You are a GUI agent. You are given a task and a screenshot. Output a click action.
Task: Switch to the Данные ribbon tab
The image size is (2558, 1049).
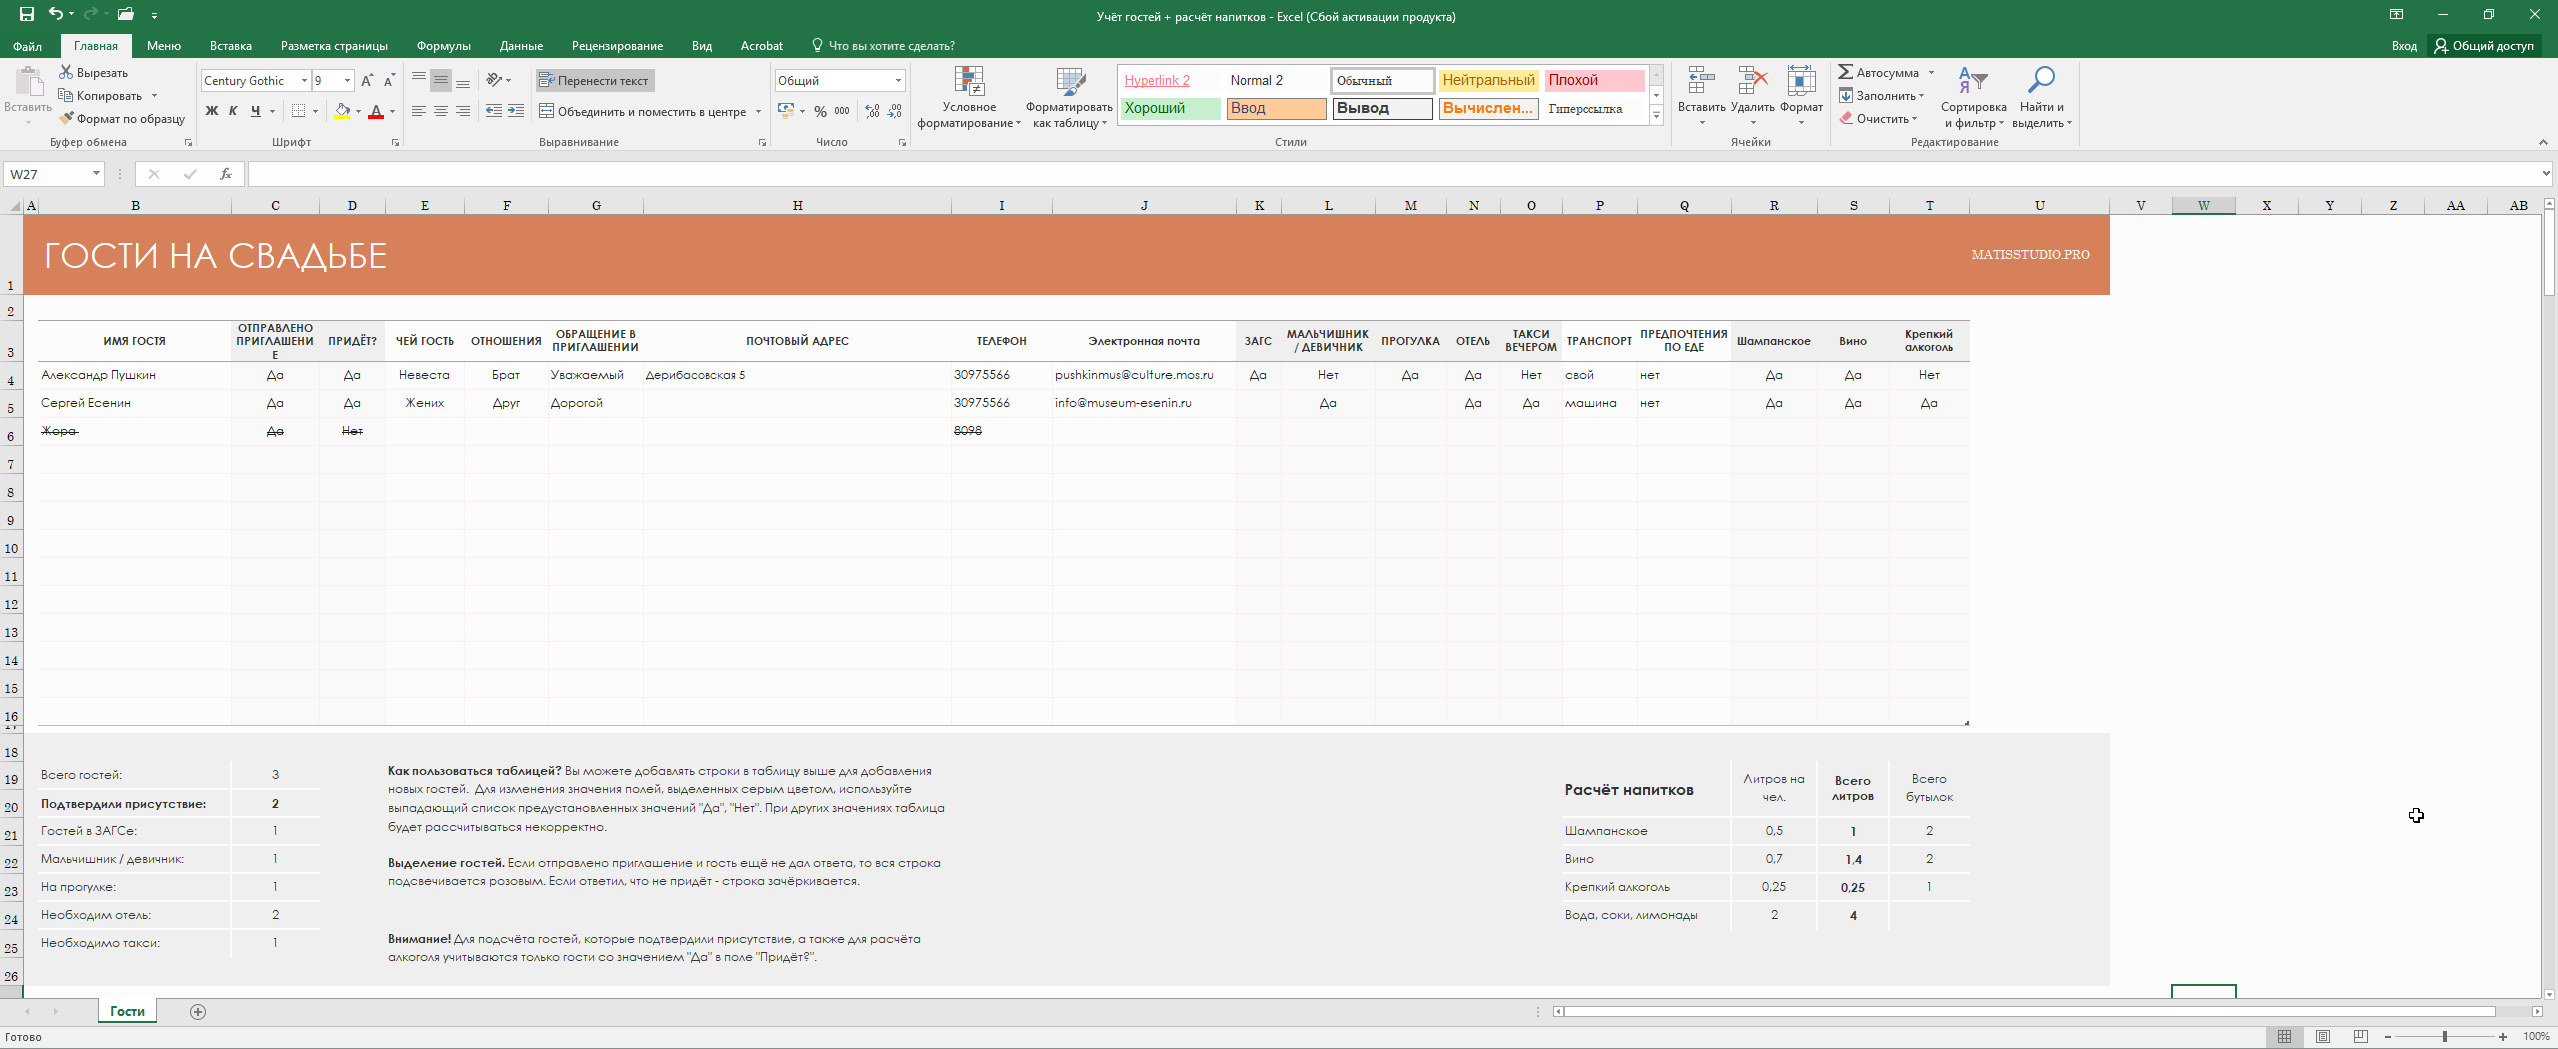pos(521,46)
